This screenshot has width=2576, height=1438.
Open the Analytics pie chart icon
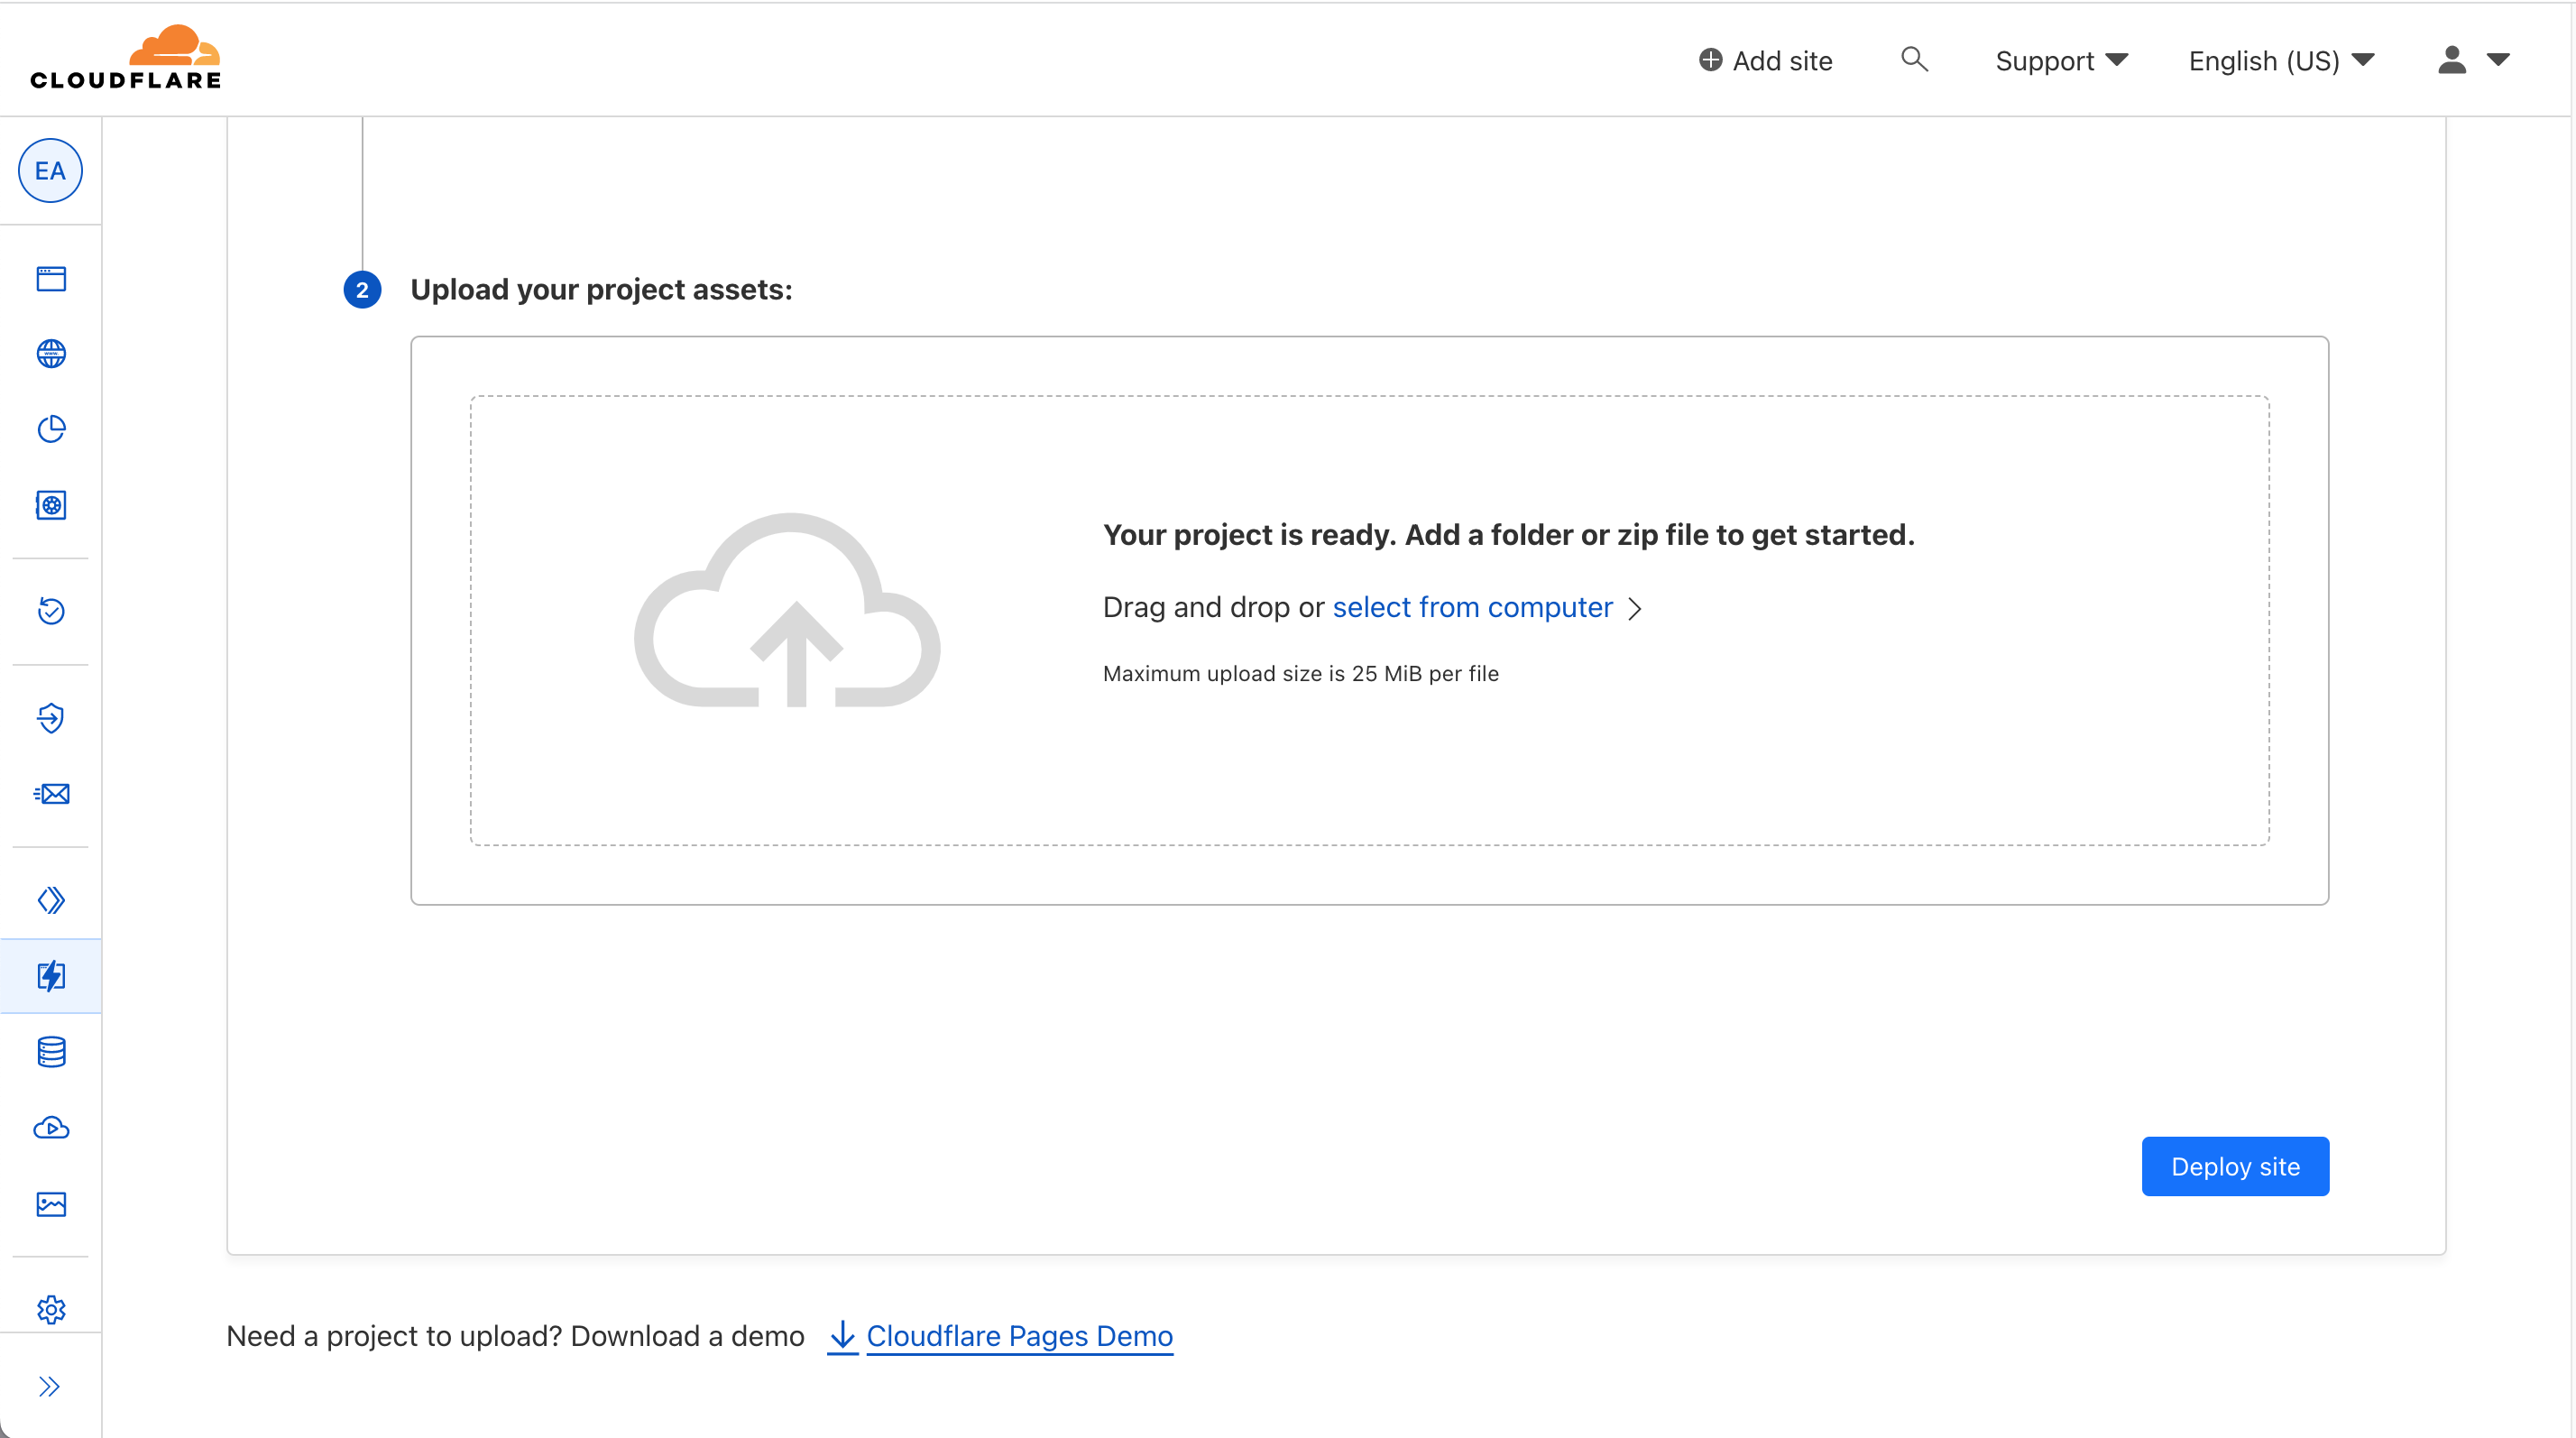coord(51,430)
